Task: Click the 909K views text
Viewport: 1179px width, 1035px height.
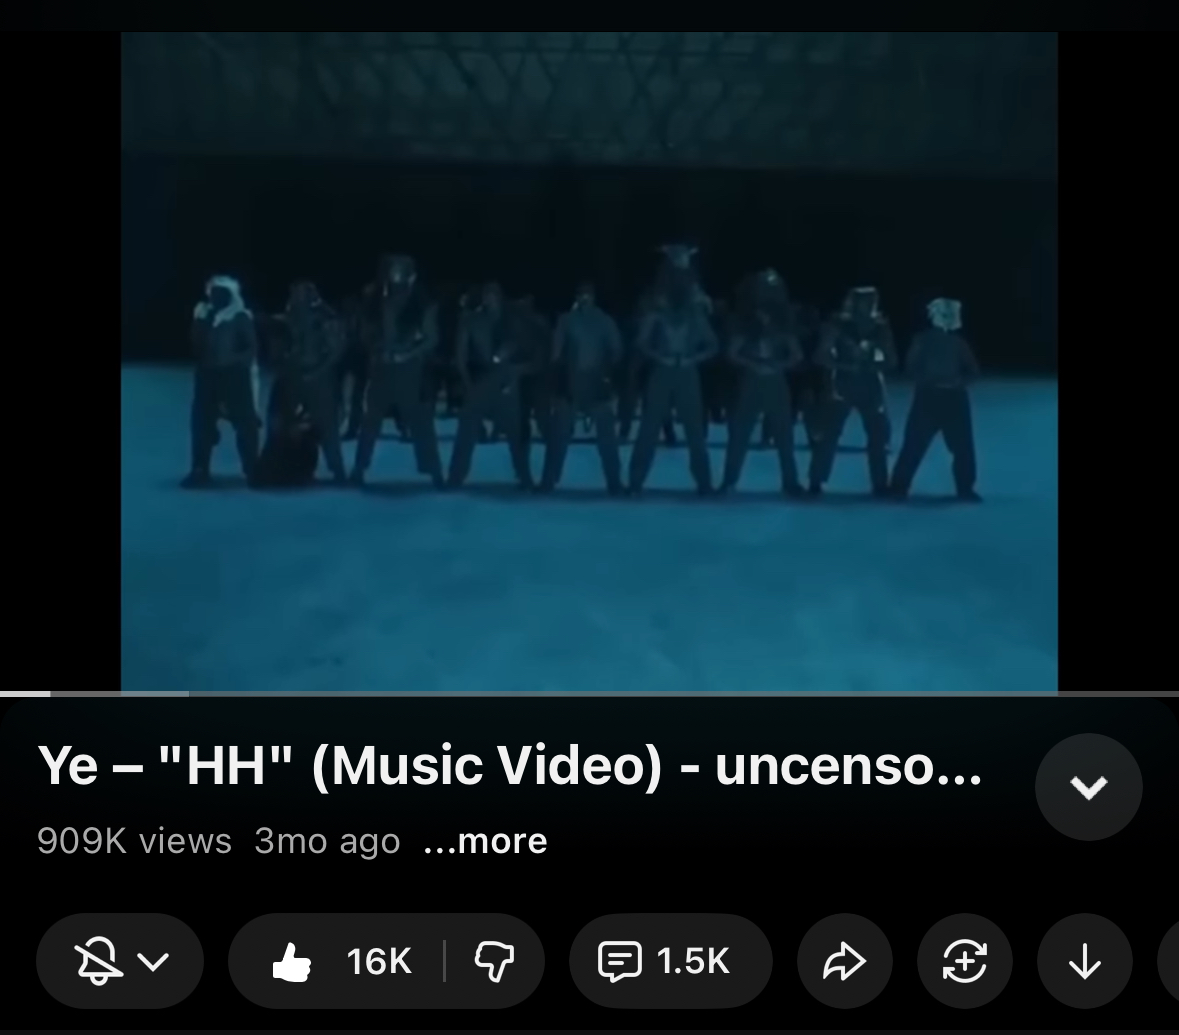Action: tap(135, 841)
